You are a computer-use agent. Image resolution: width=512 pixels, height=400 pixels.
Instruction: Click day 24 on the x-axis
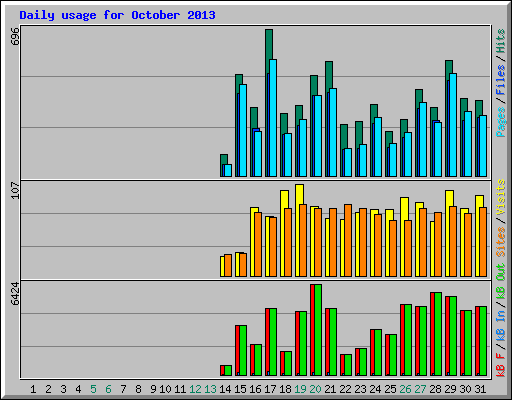(x=375, y=389)
